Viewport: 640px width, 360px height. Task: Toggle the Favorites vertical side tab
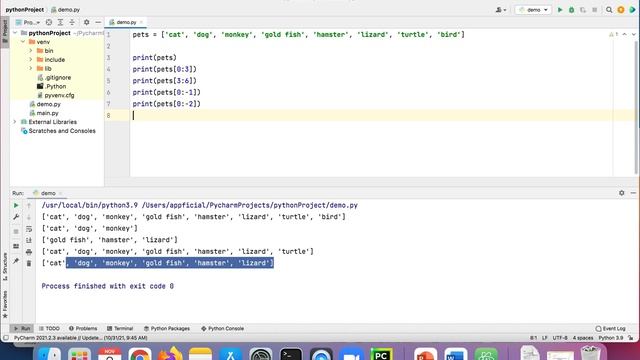click(5, 304)
